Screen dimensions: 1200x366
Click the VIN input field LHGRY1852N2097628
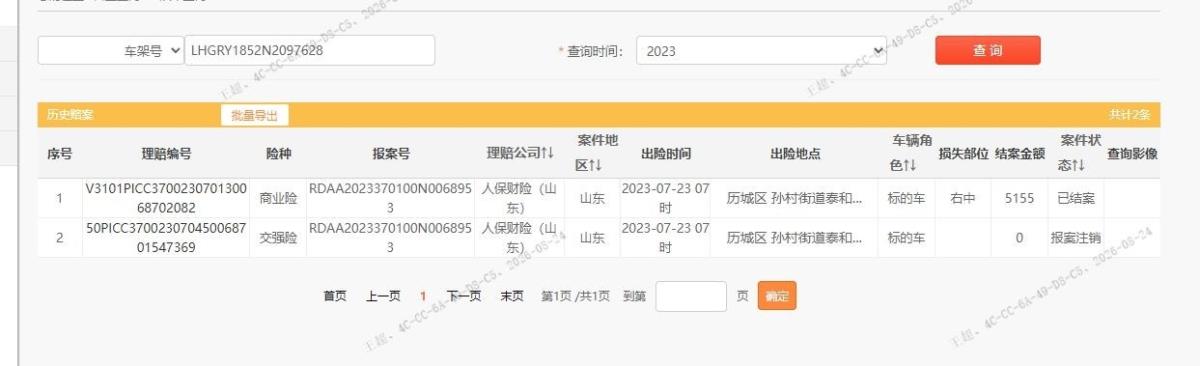point(310,50)
